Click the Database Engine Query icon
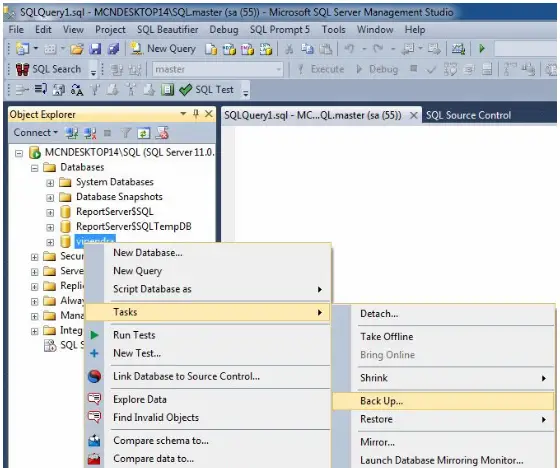Screen dimensions: 560x468 (211, 49)
